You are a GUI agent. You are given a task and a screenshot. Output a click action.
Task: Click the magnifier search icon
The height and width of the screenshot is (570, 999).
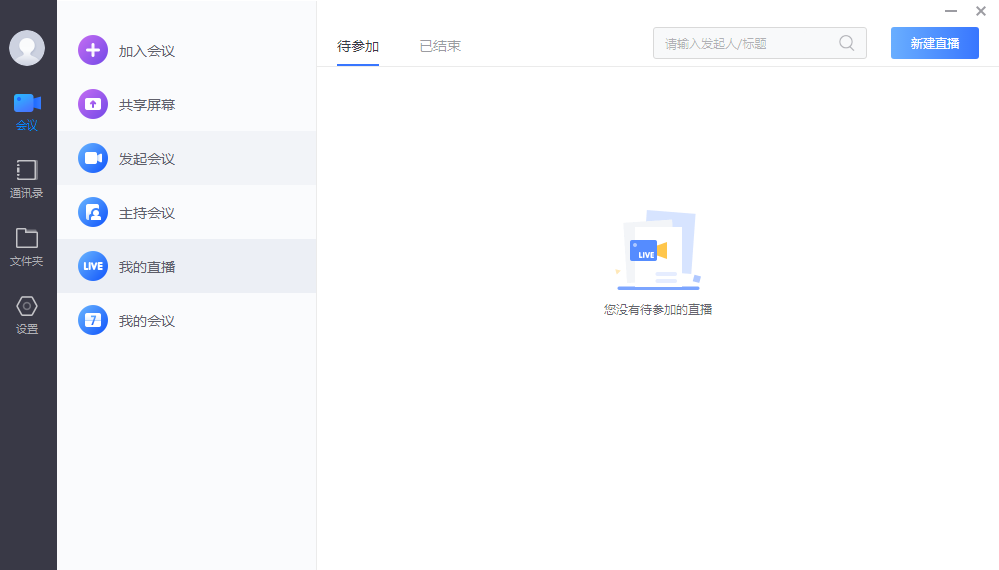tap(847, 43)
